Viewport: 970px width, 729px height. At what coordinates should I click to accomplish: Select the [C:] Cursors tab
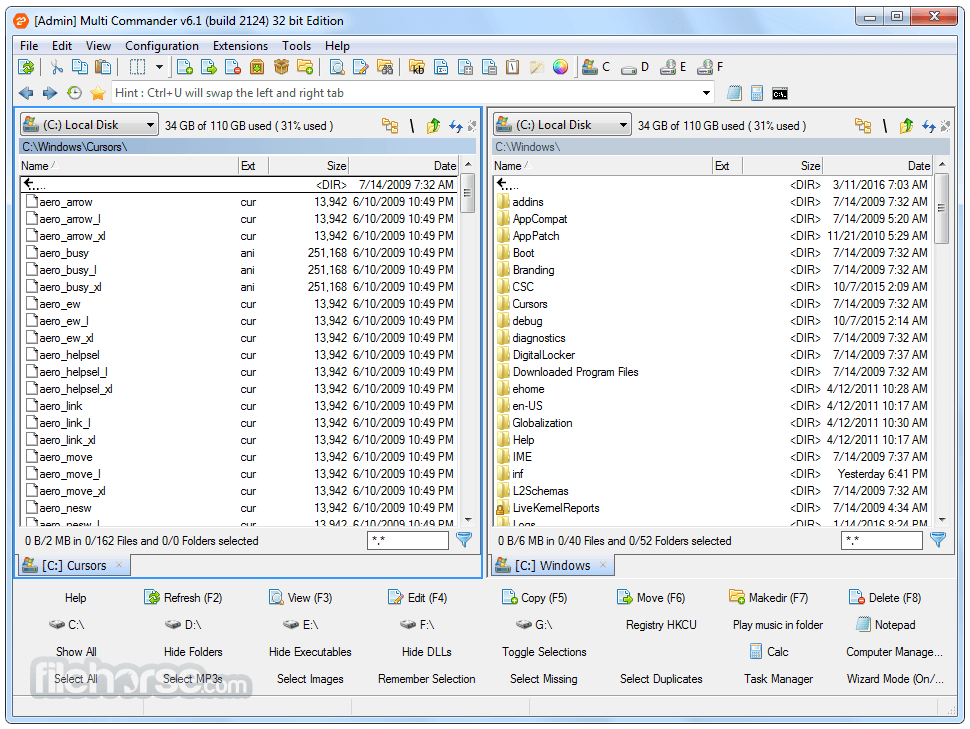coord(74,566)
